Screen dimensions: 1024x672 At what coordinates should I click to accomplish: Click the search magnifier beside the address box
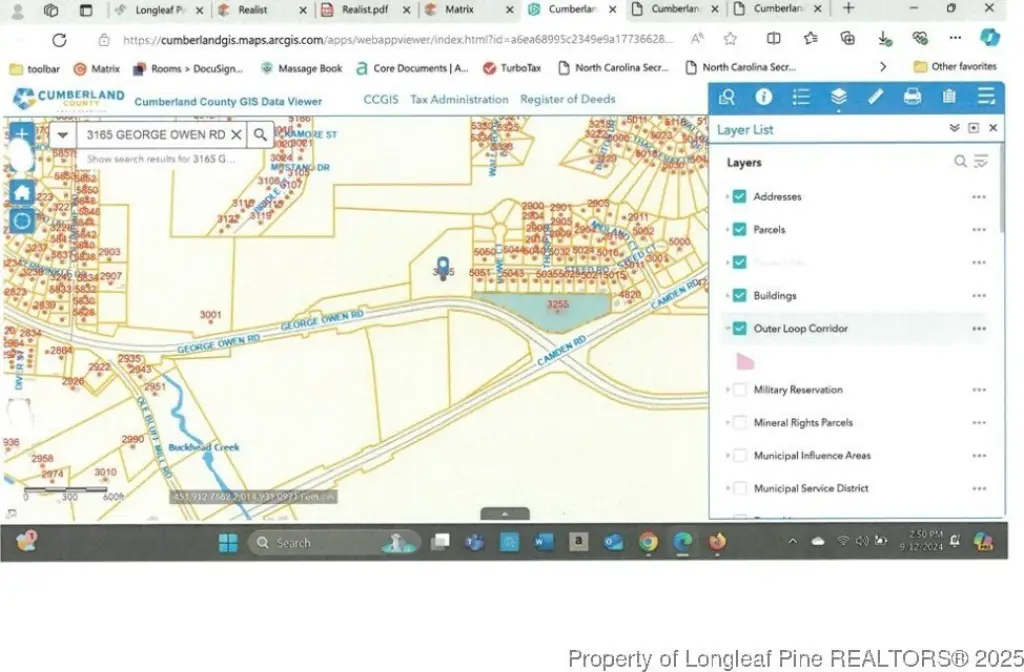[x=259, y=135]
